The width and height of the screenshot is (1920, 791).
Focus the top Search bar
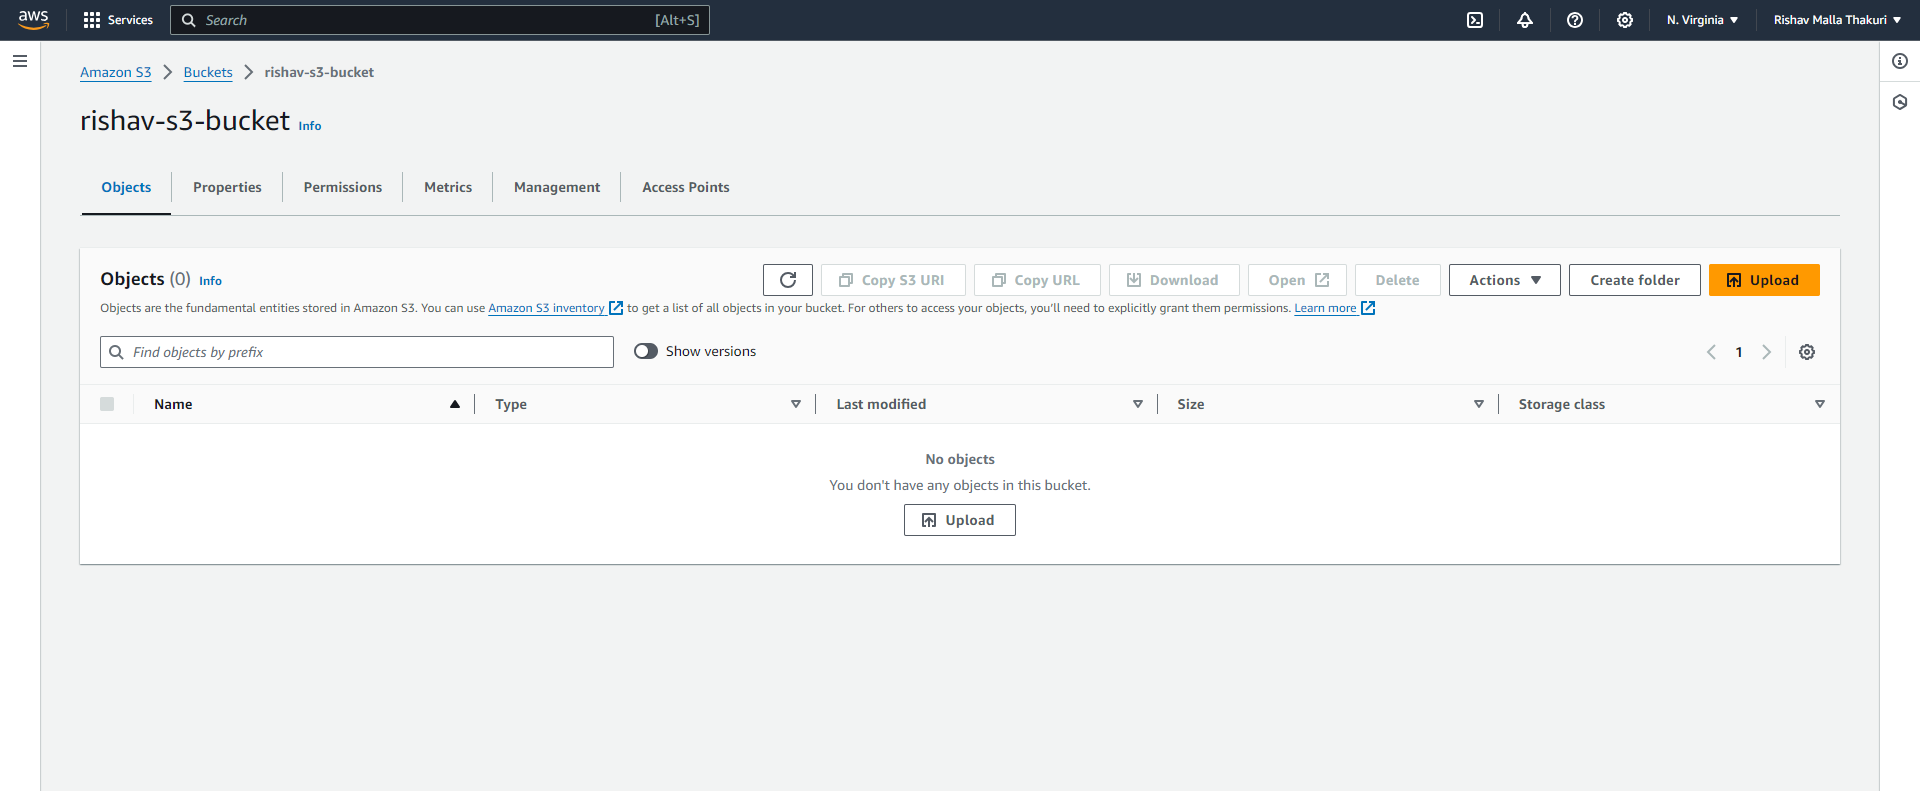tap(440, 20)
